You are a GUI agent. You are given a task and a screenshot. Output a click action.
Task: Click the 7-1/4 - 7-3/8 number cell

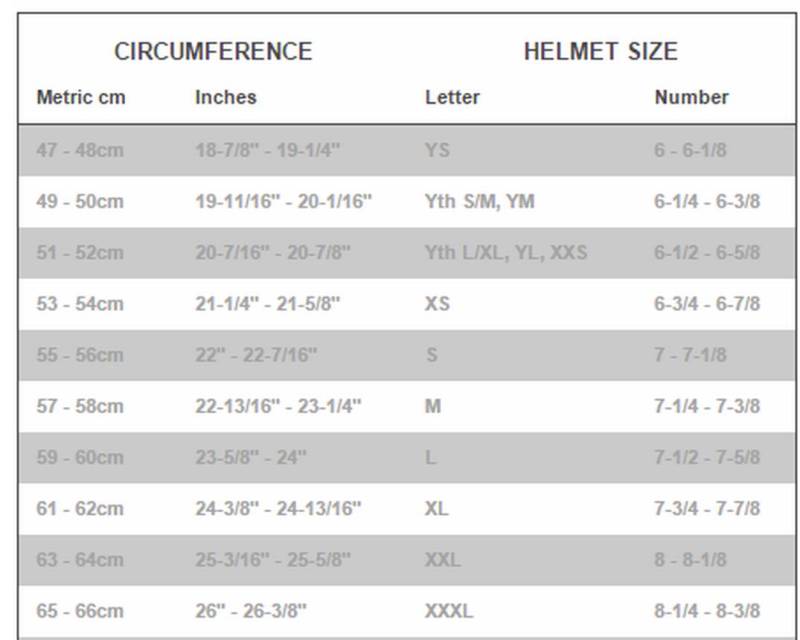707,406
